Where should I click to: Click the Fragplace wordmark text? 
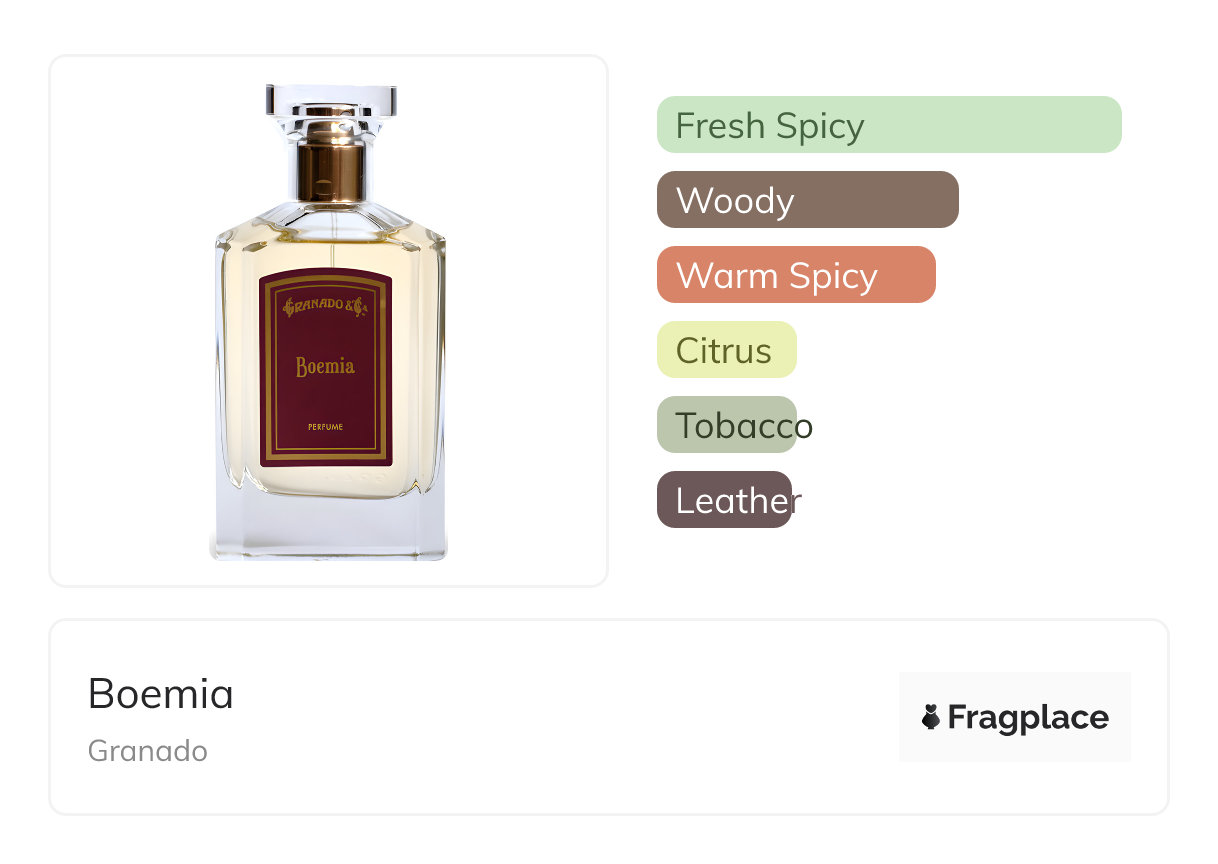tap(1028, 718)
